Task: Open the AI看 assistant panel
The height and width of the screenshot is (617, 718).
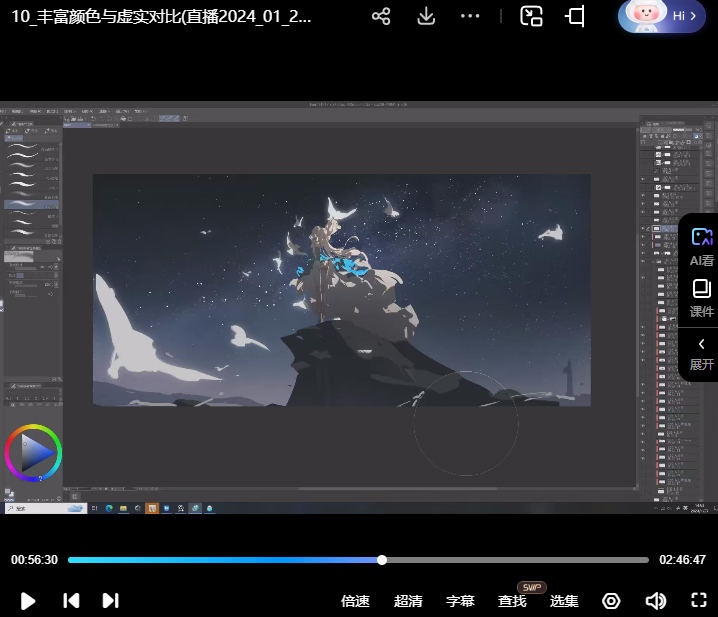Action: (701, 245)
